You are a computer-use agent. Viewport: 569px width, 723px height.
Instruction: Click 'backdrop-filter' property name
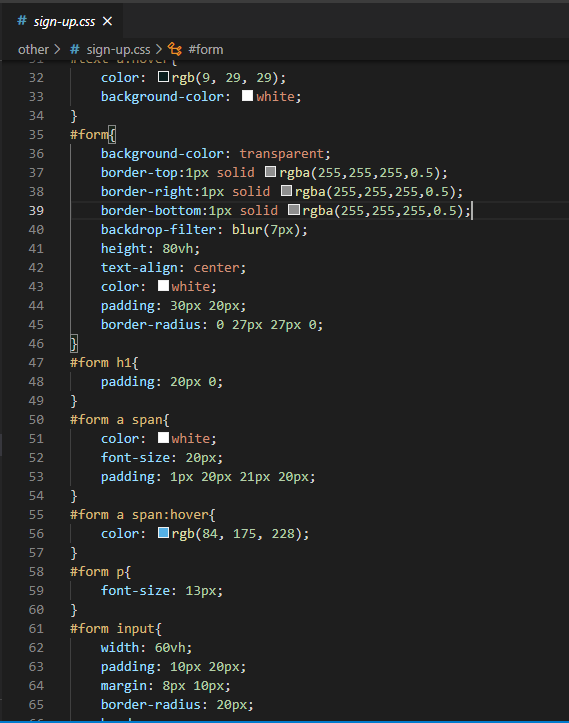coord(159,230)
